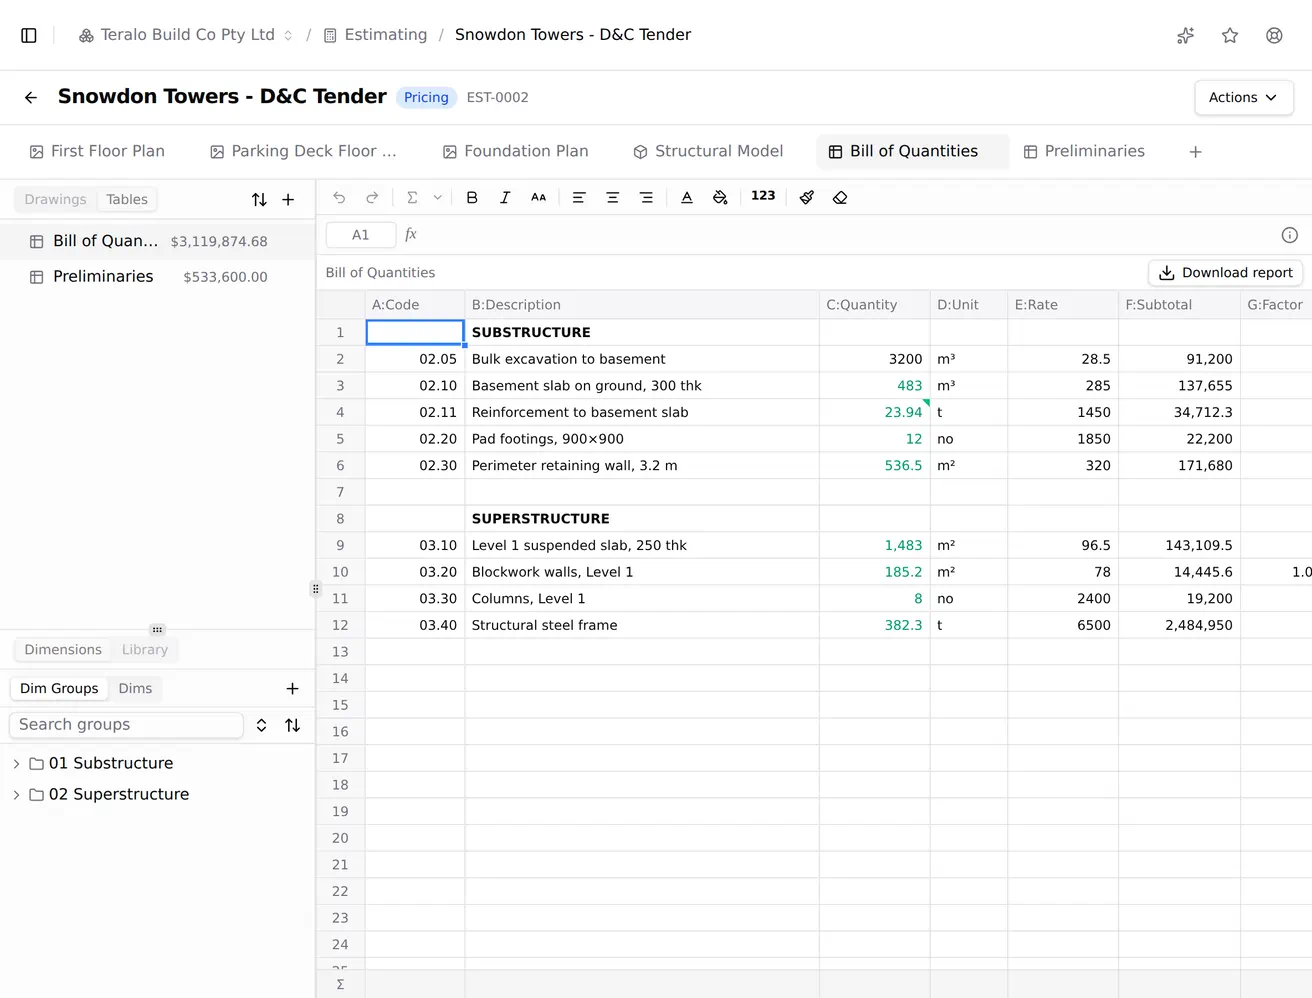Toggle to the Library panel

[x=145, y=649]
